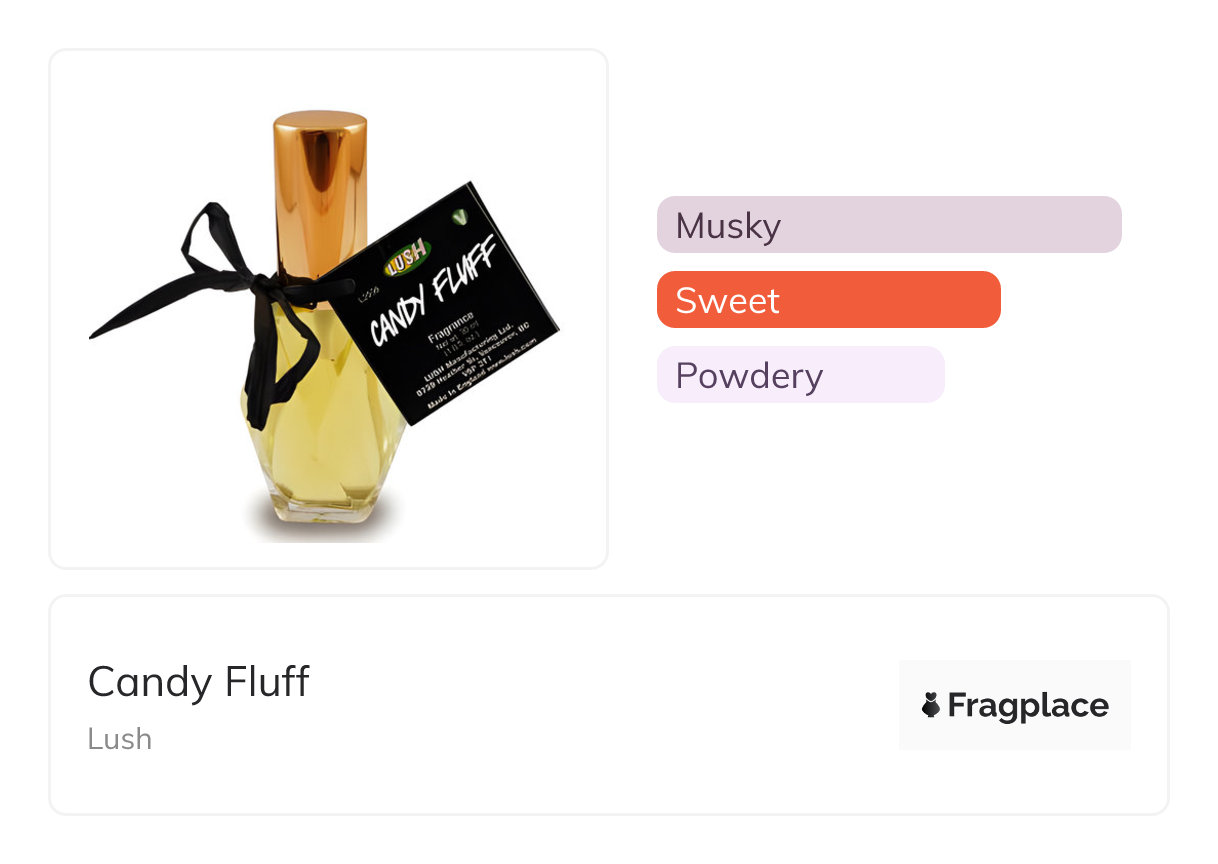Click the Musky label text
1218x864 pixels.
click(x=728, y=226)
